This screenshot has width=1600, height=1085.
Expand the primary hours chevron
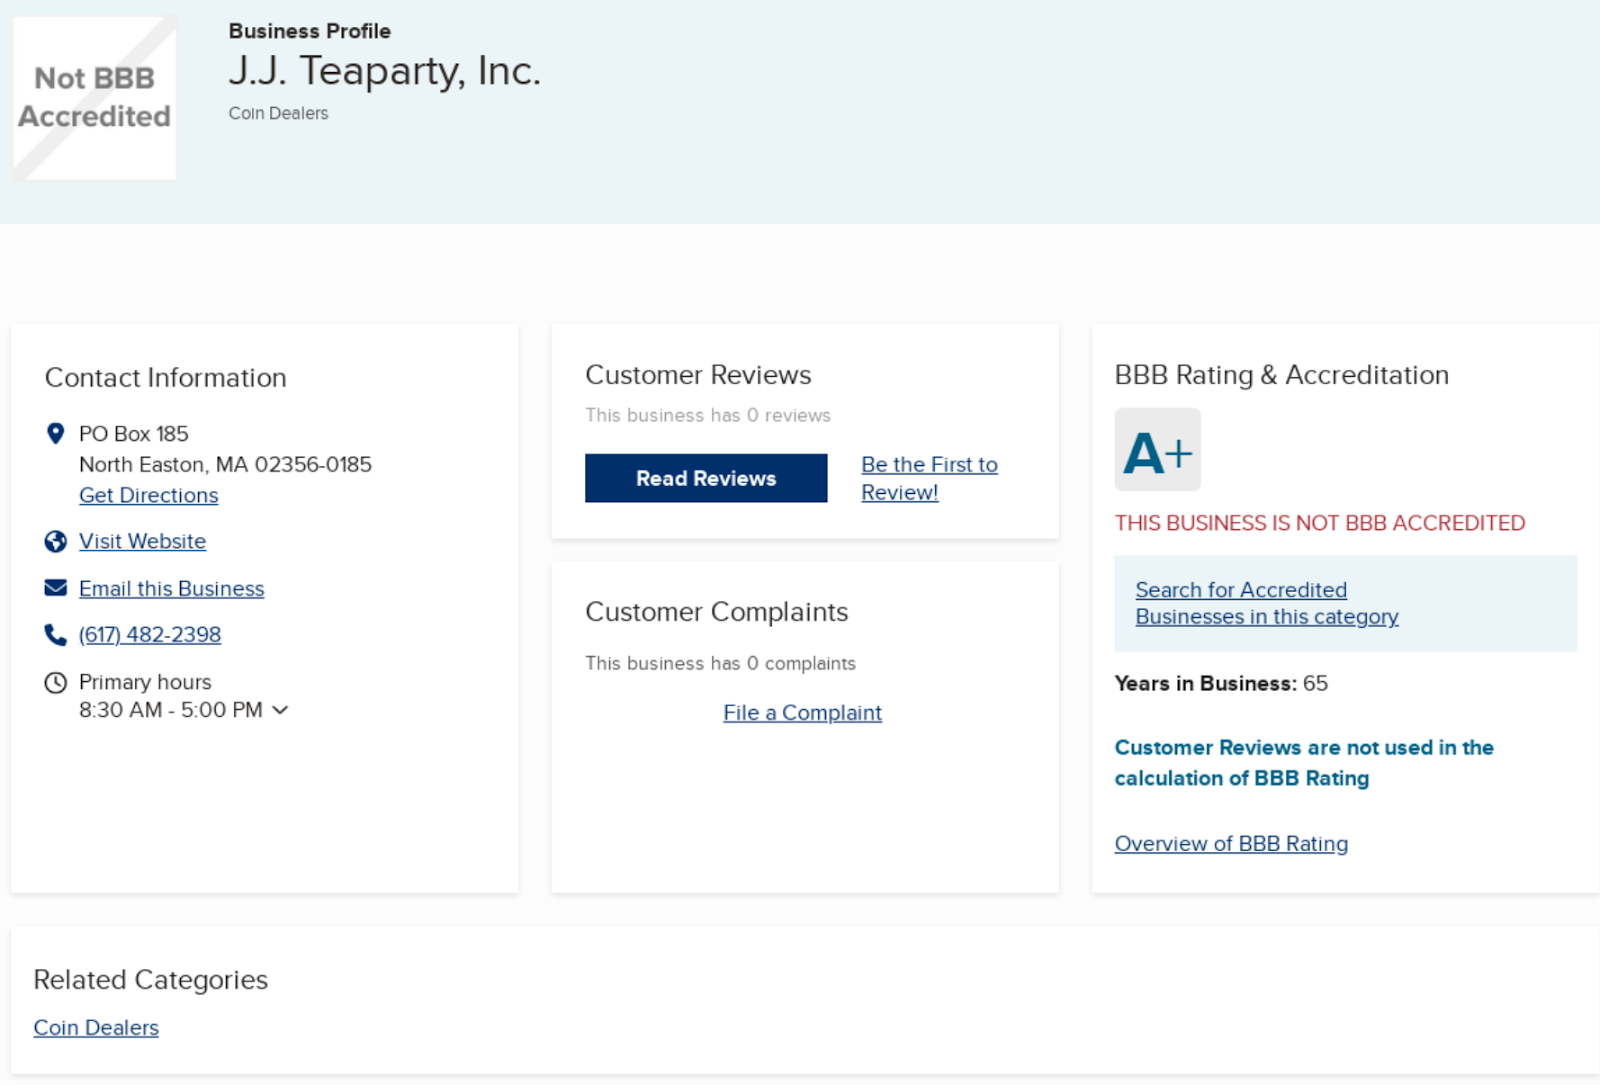(281, 710)
